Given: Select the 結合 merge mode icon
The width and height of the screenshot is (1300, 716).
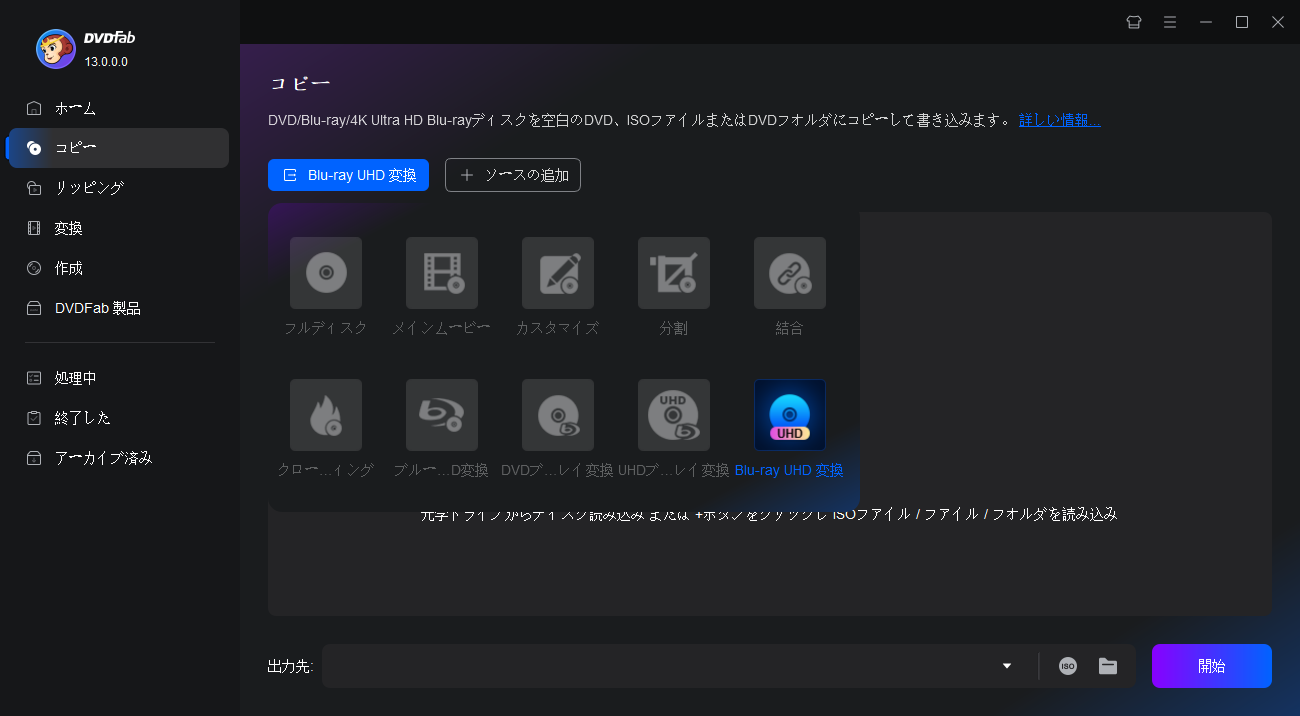Looking at the screenshot, I should (x=790, y=272).
